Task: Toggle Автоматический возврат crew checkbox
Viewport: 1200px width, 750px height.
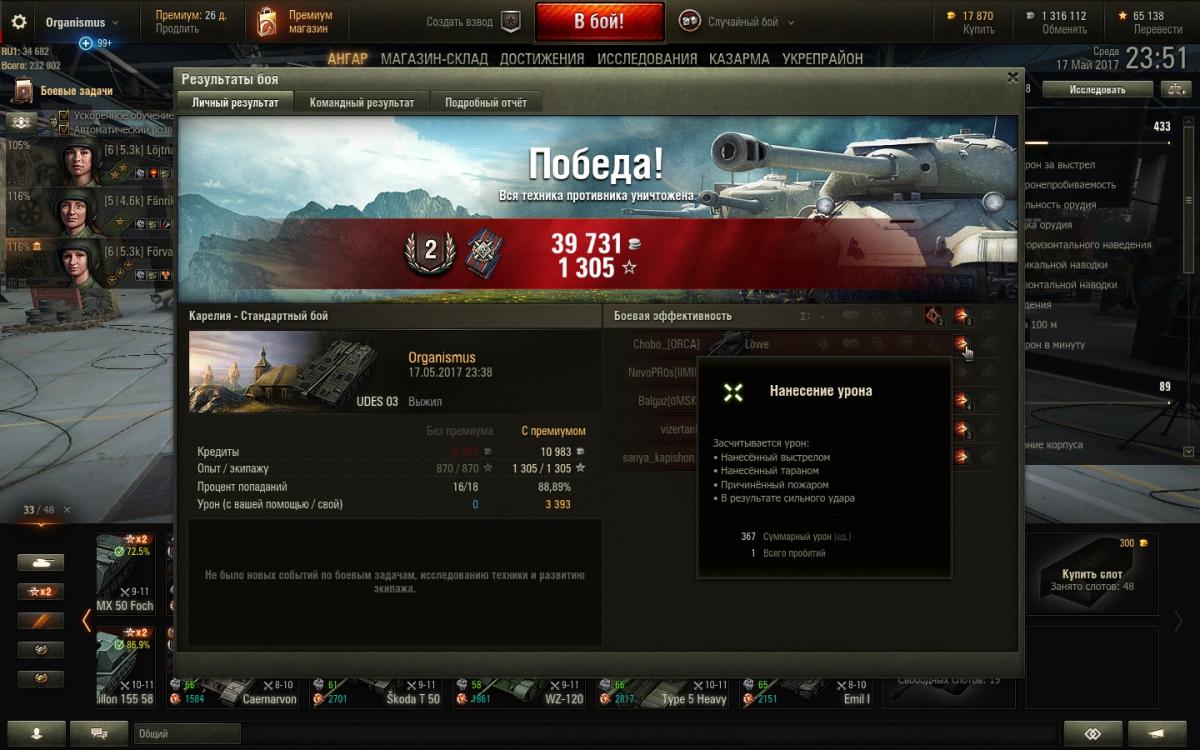Action: [x=64, y=129]
